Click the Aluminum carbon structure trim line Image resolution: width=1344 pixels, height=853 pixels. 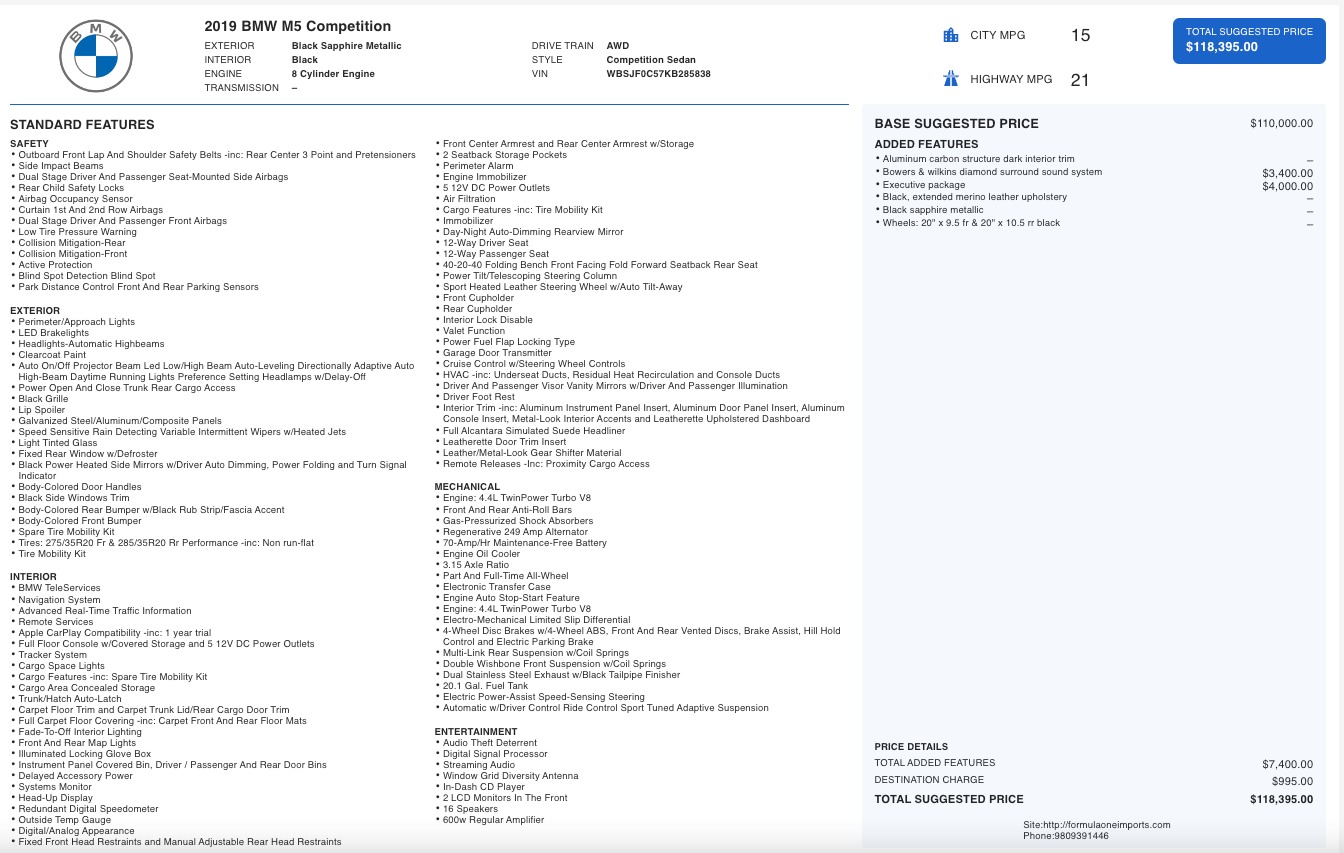click(x=975, y=159)
